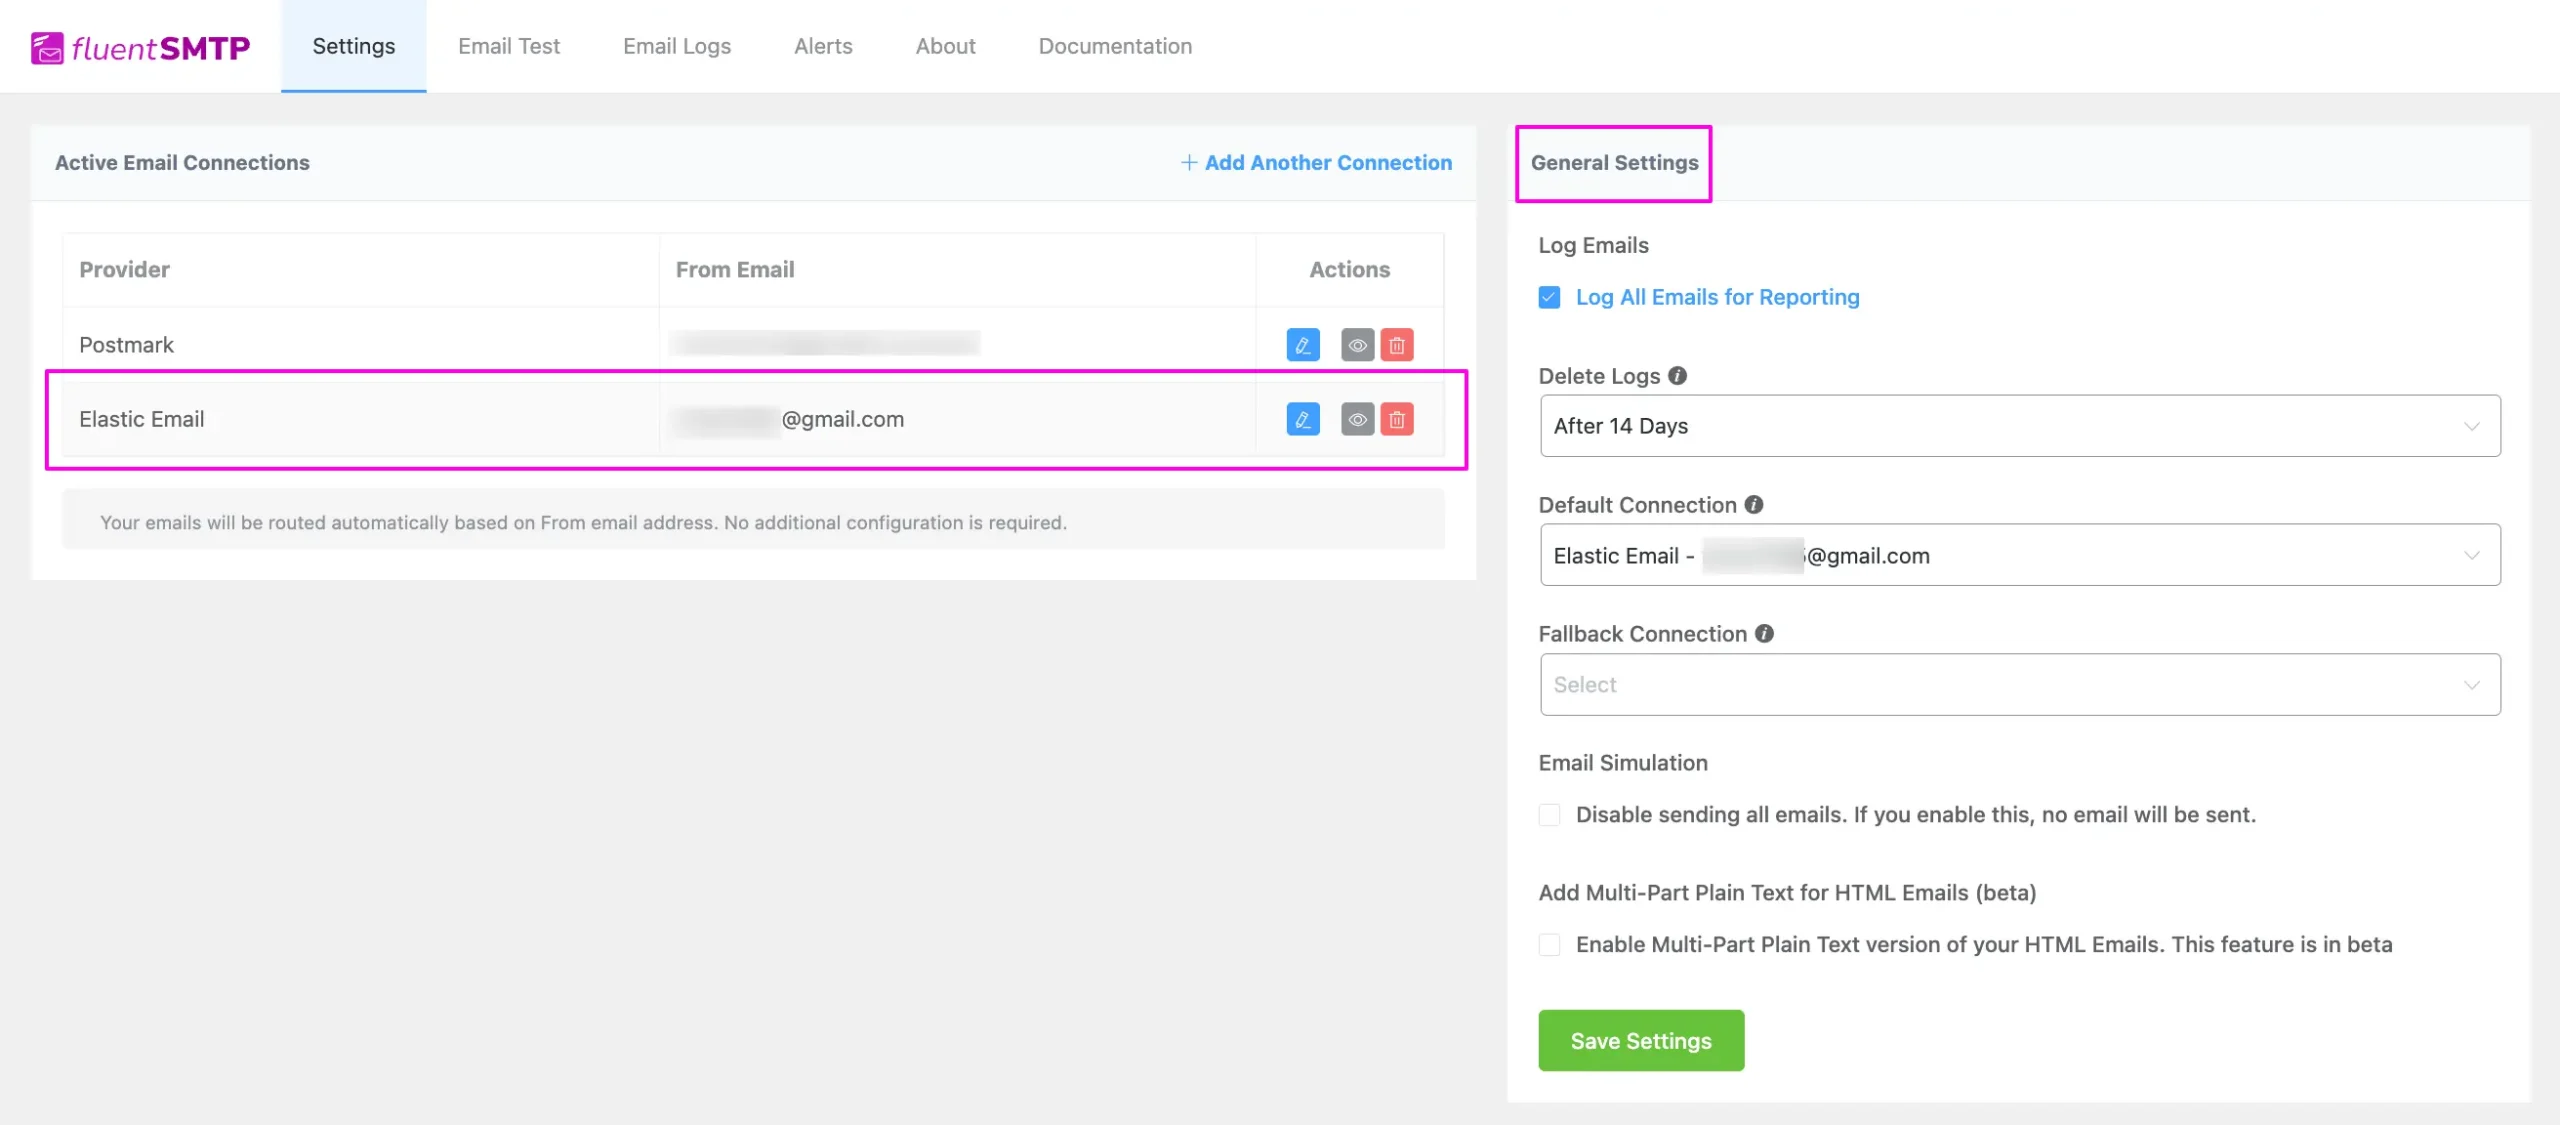The width and height of the screenshot is (2560, 1125).
Task: Open the Delete Logs dropdown
Action: (2020, 426)
